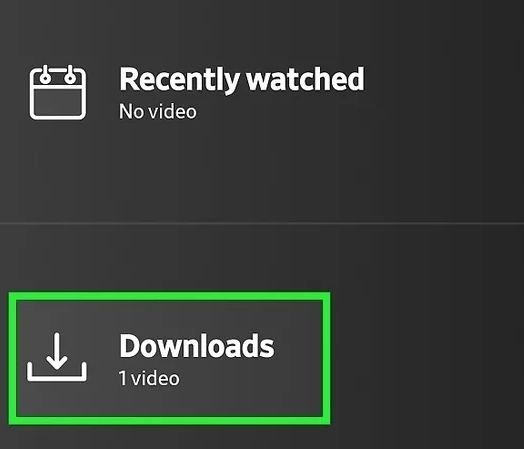Click the right binder ring on calendar icon

(70, 76)
